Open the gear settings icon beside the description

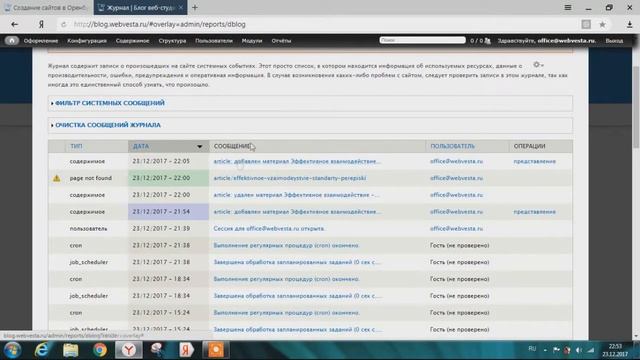pyautogui.click(x=538, y=64)
